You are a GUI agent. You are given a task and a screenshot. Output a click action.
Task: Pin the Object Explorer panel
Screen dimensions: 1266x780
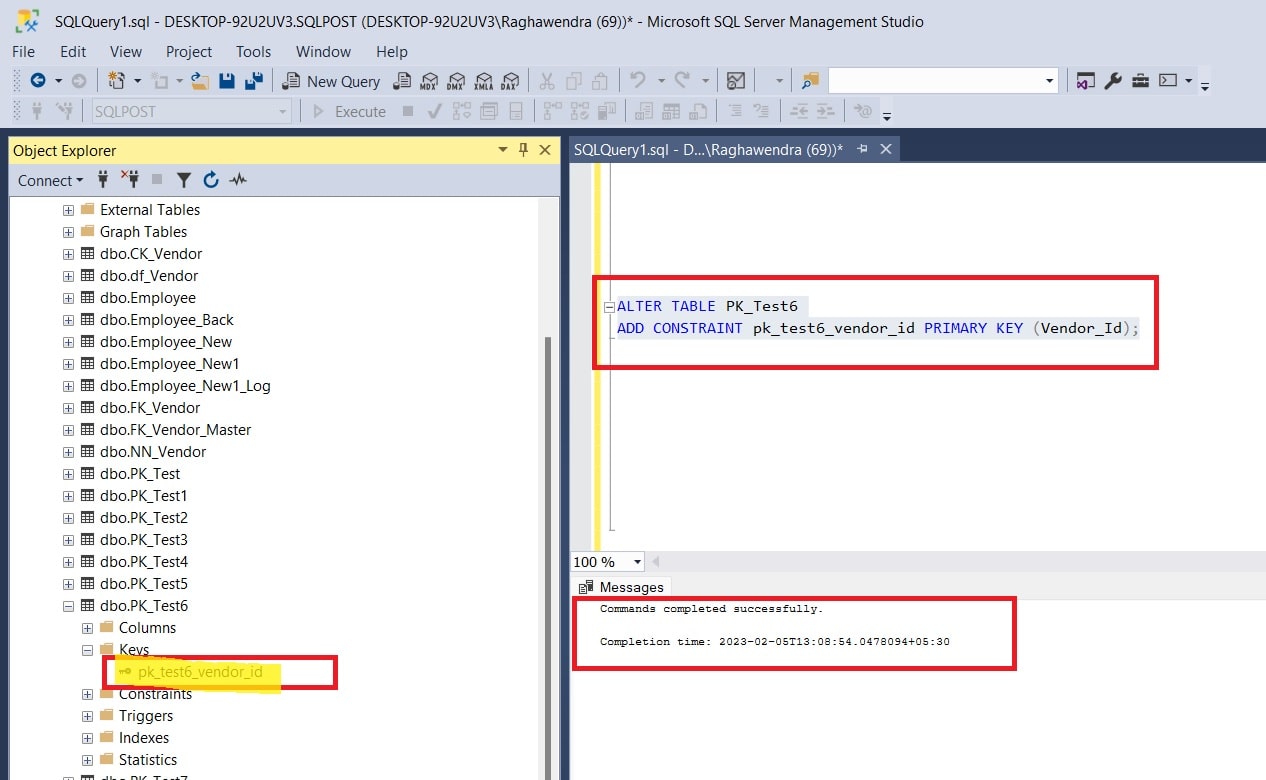click(523, 150)
